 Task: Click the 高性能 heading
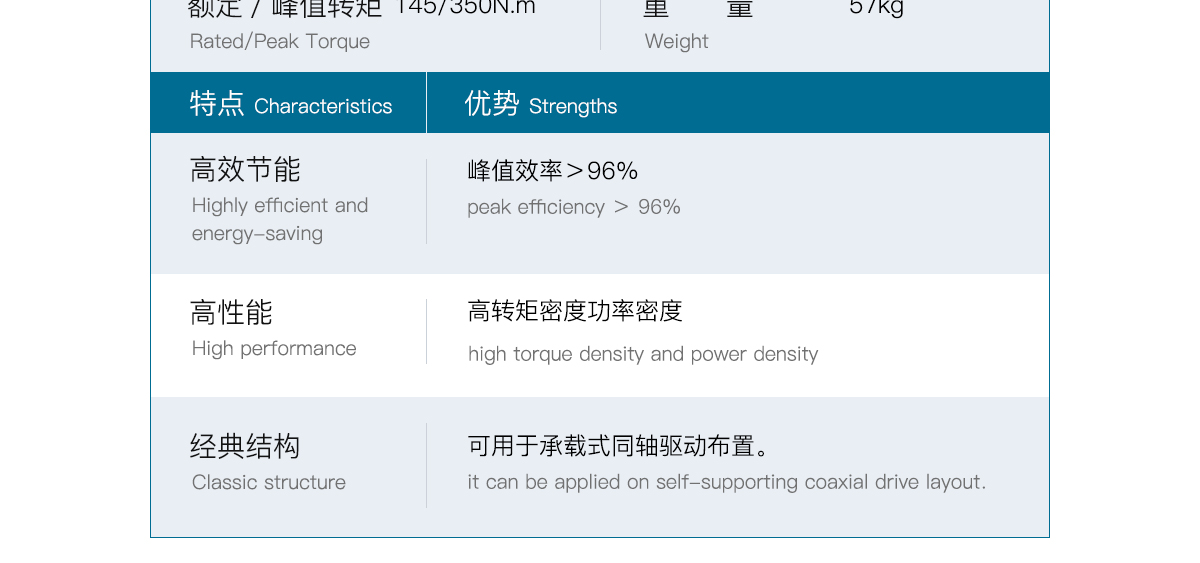pyautogui.click(x=231, y=313)
